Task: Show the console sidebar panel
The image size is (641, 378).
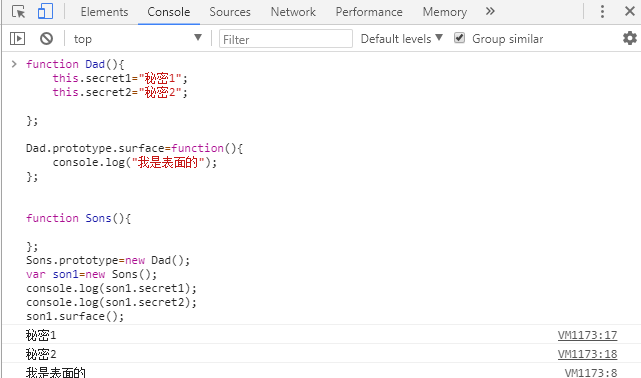Action: click(x=17, y=39)
